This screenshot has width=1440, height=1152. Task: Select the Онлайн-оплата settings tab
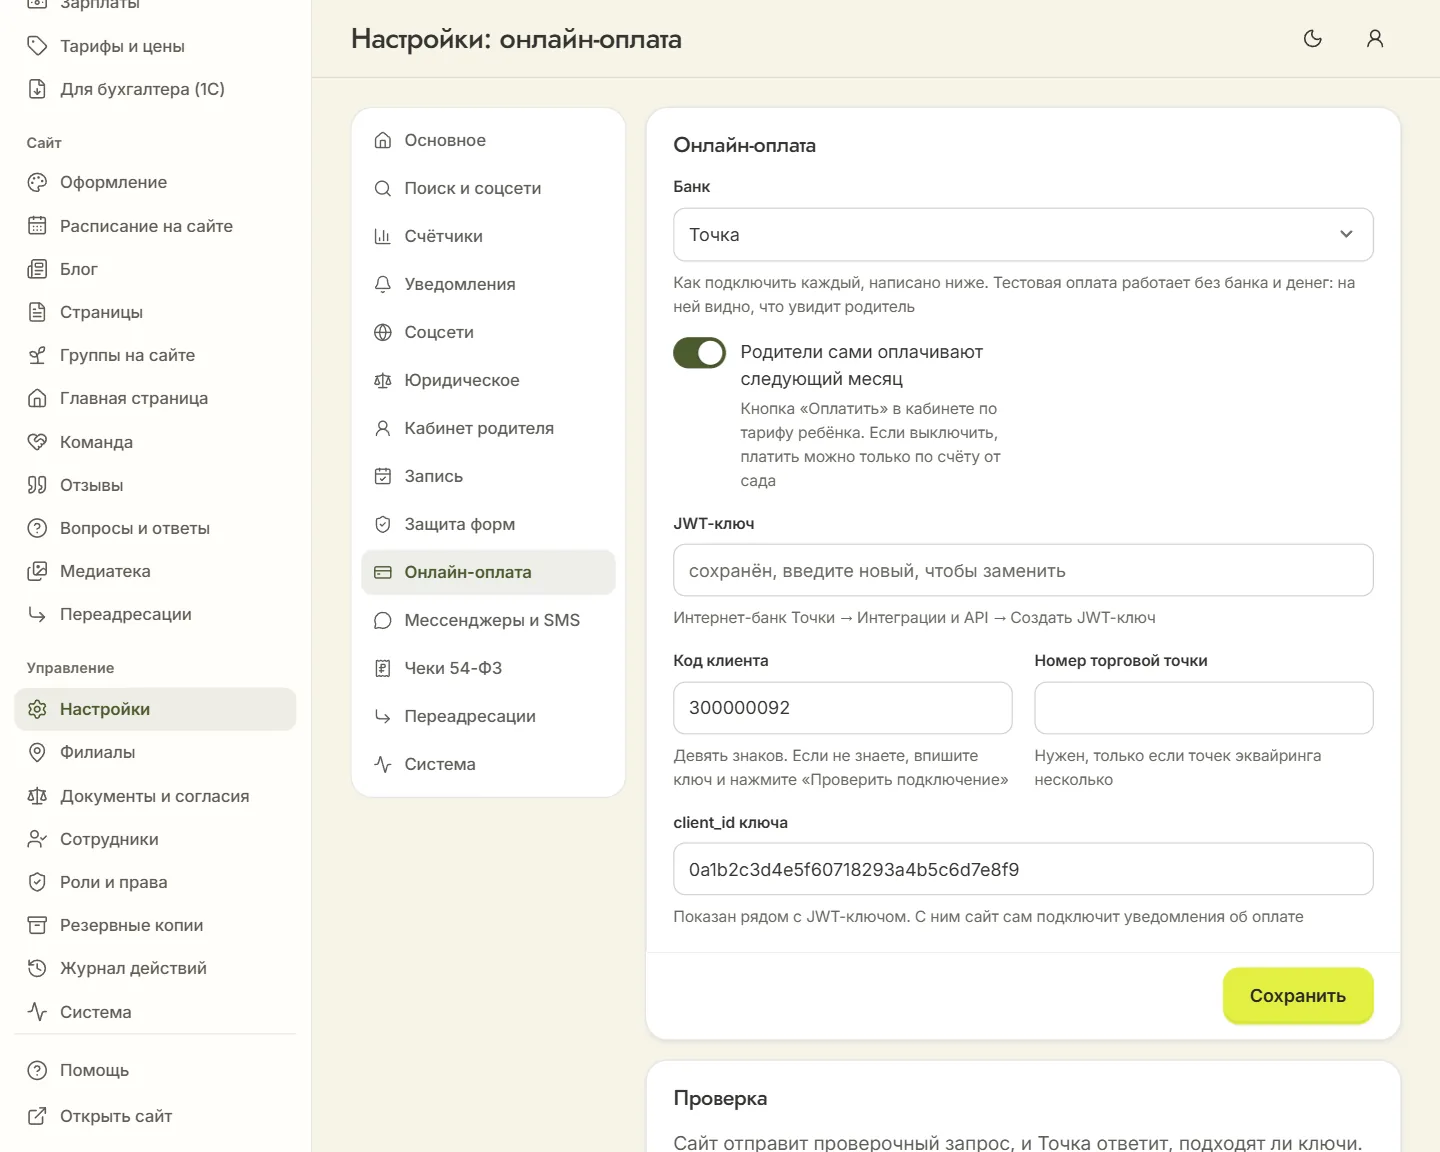(488, 572)
